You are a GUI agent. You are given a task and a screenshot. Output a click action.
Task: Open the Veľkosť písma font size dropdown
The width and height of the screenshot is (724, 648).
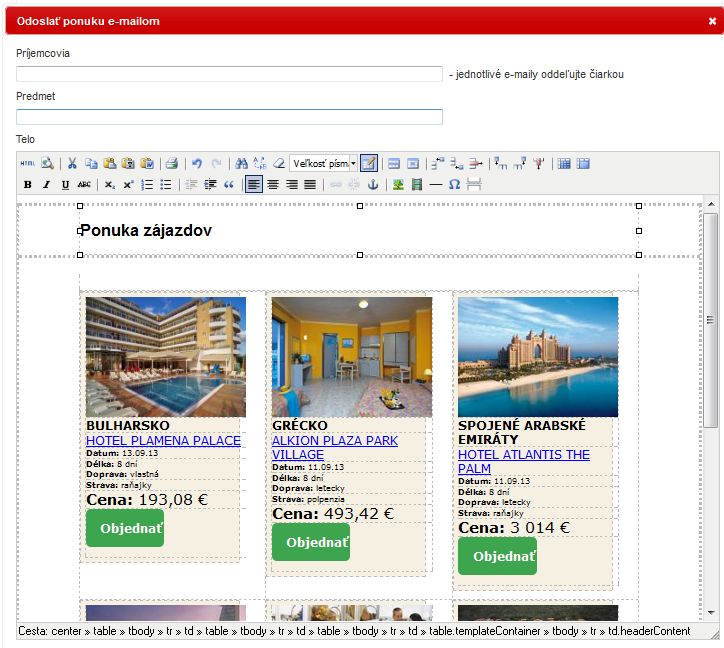[x=324, y=164]
